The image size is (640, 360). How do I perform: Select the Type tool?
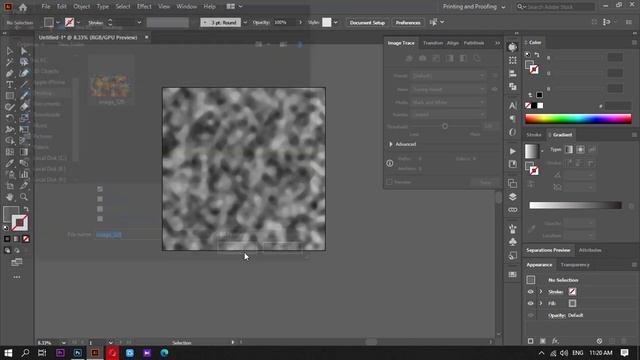[9, 84]
